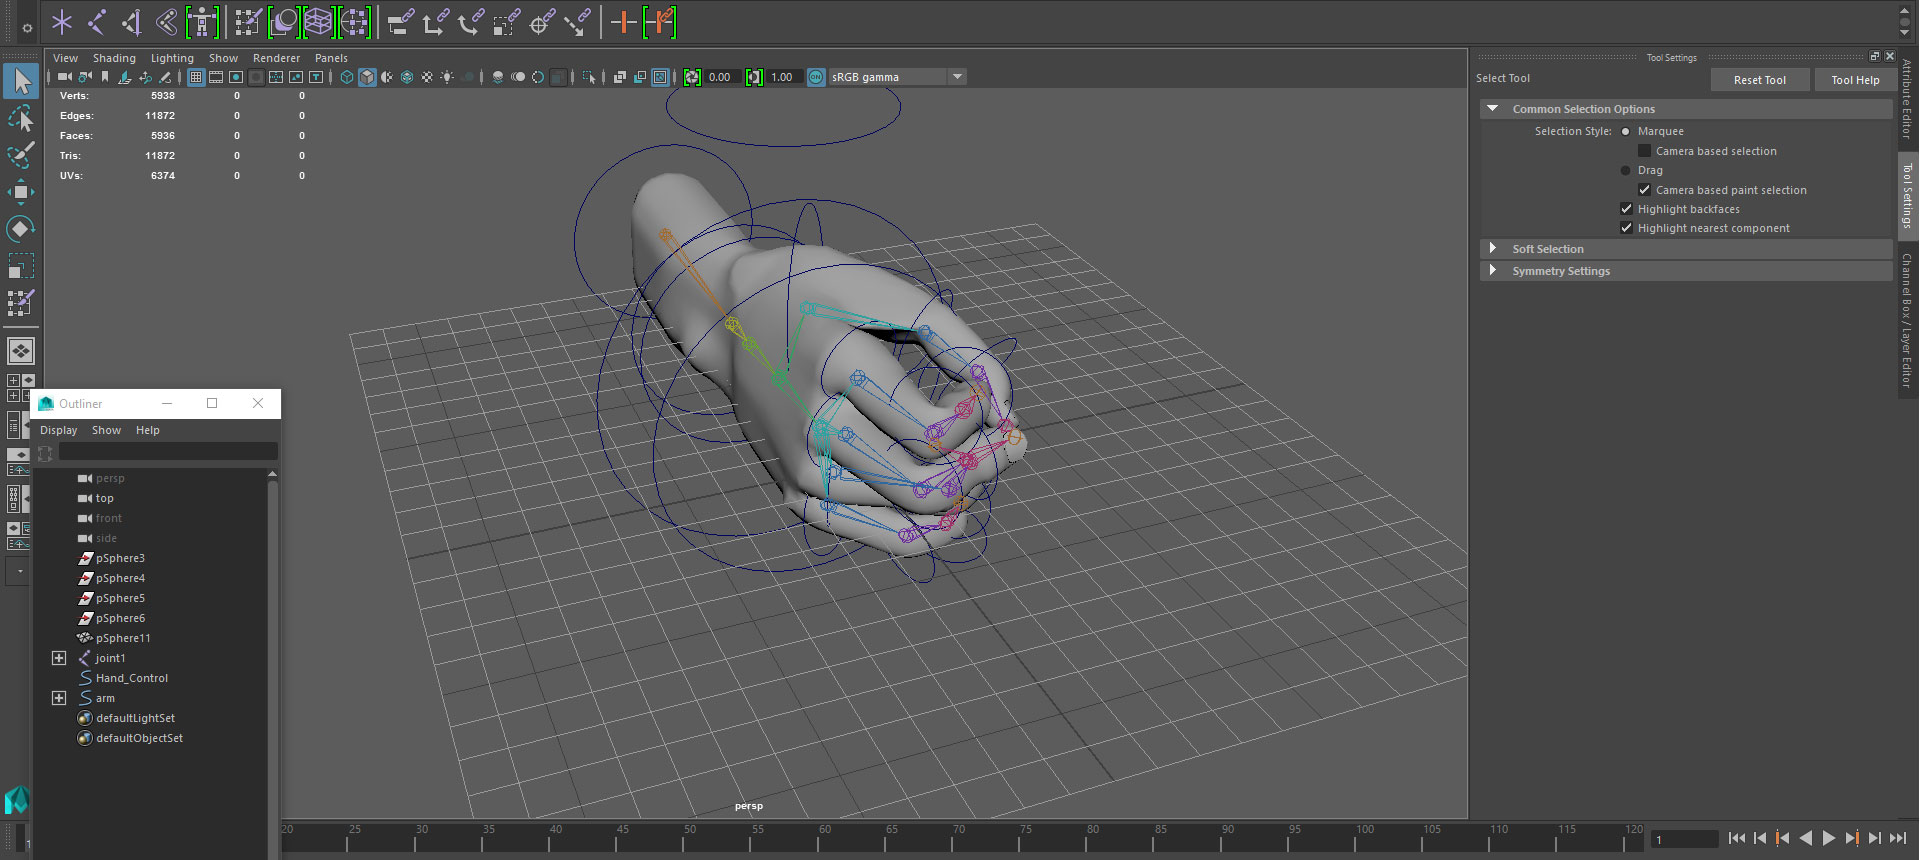
Task: Click the Outliner search field
Action: point(167,453)
